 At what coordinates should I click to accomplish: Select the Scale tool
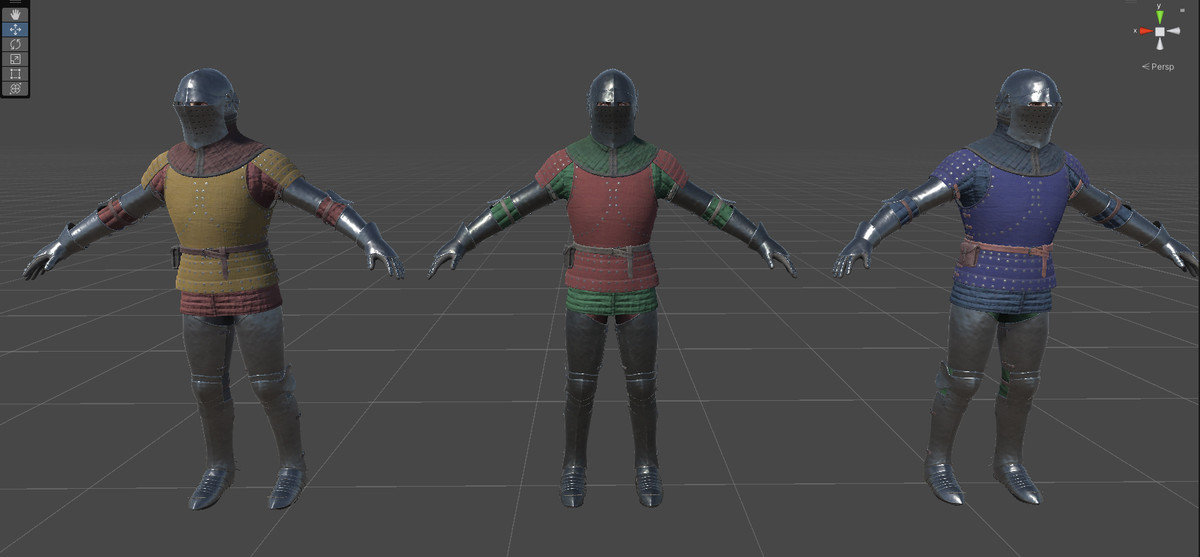[x=15, y=59]
